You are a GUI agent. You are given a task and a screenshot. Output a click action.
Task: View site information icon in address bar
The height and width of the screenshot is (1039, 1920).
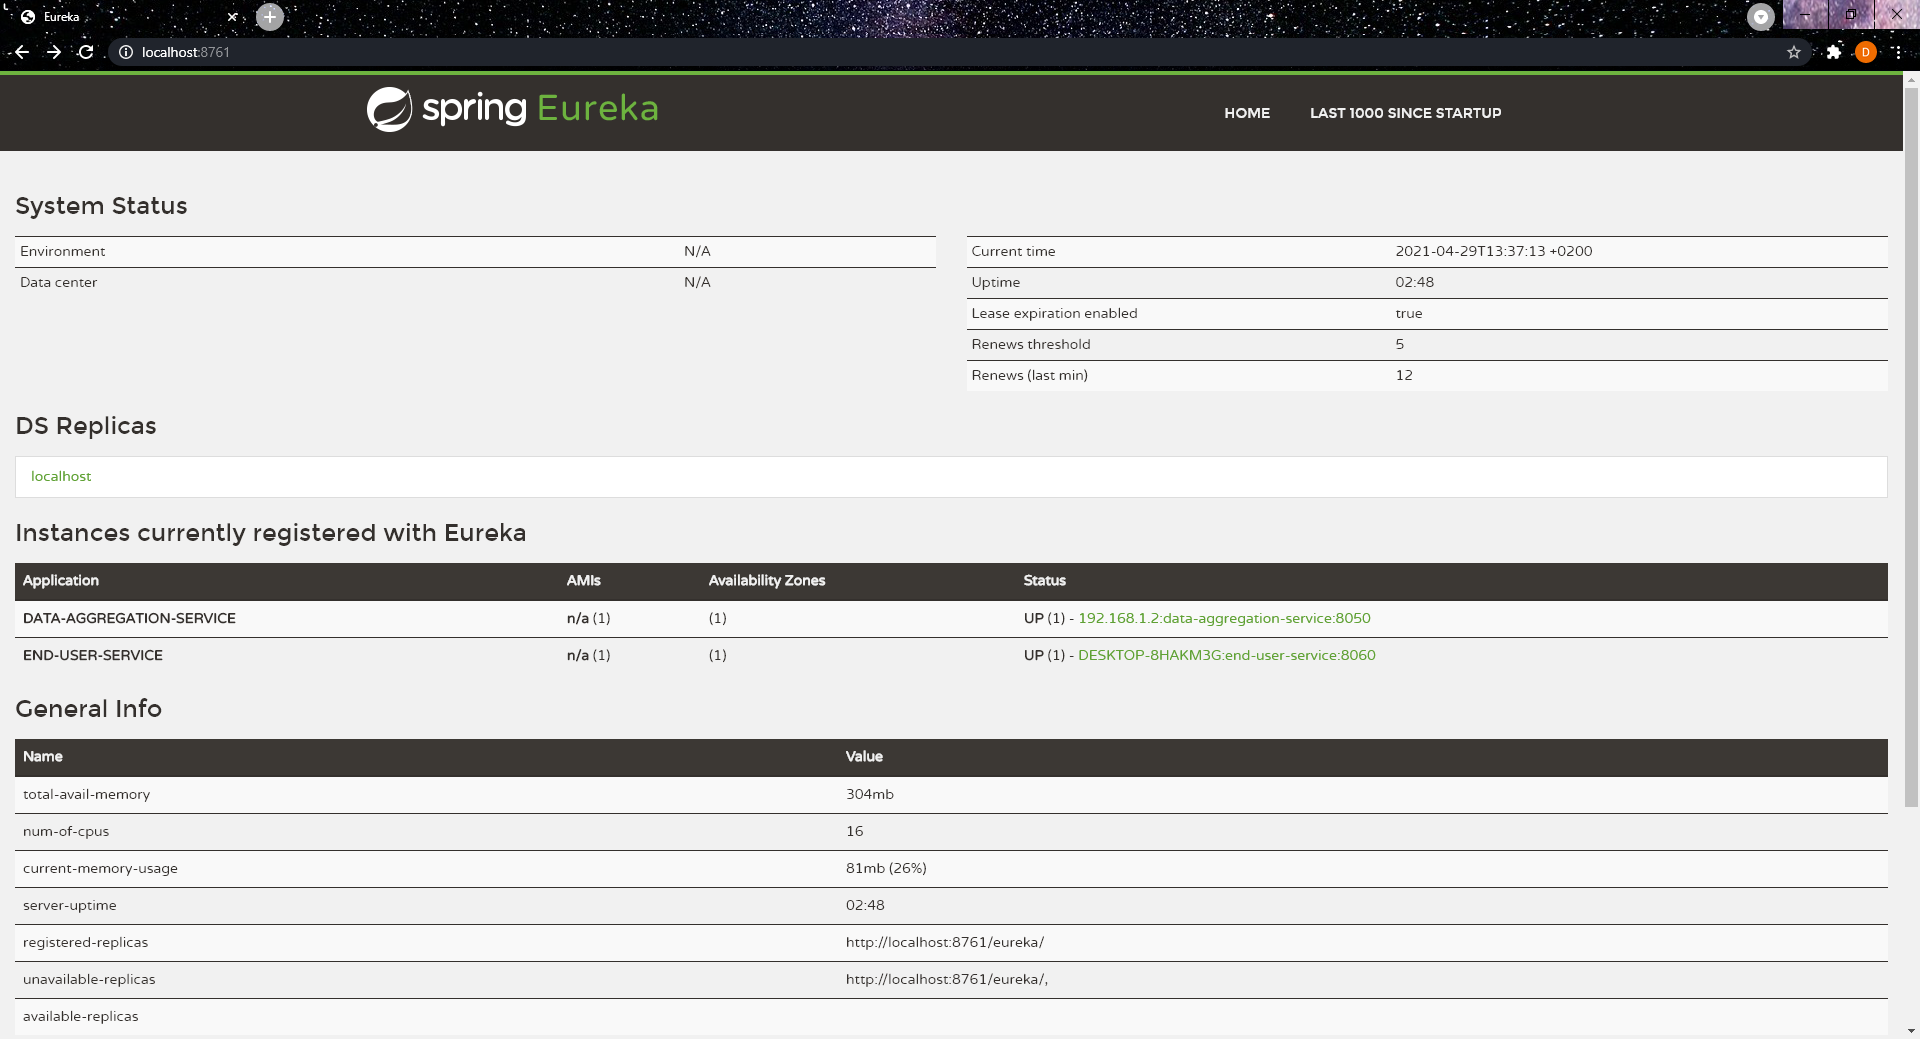click(x=126, y=52)
